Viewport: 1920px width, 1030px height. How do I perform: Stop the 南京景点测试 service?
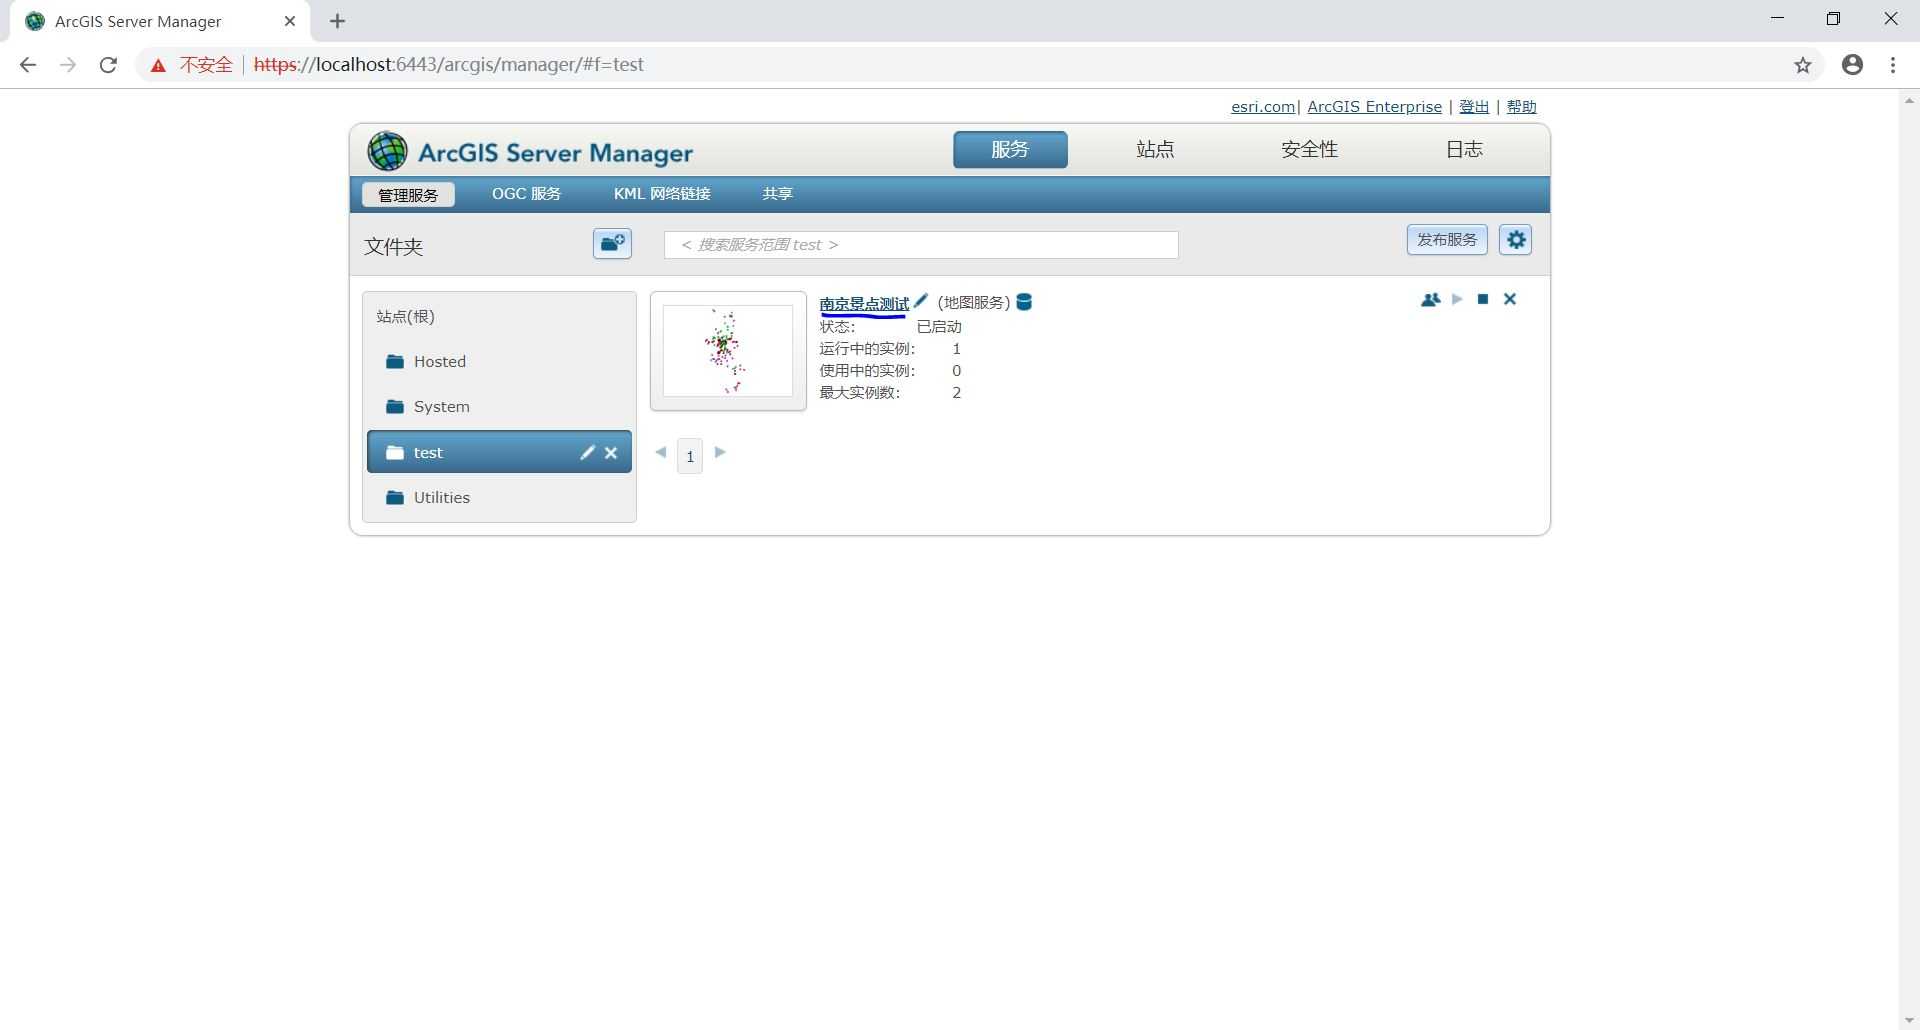(1483, 299)
